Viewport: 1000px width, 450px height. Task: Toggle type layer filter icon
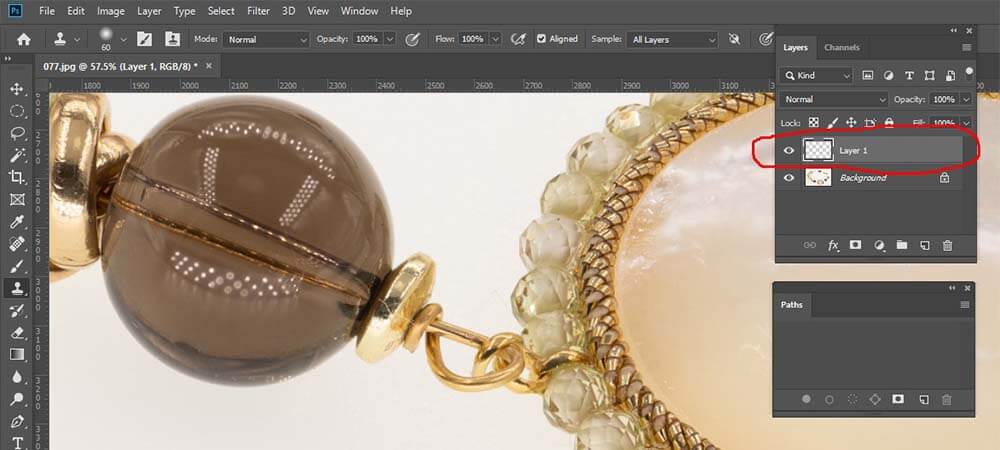click(909, 75)
